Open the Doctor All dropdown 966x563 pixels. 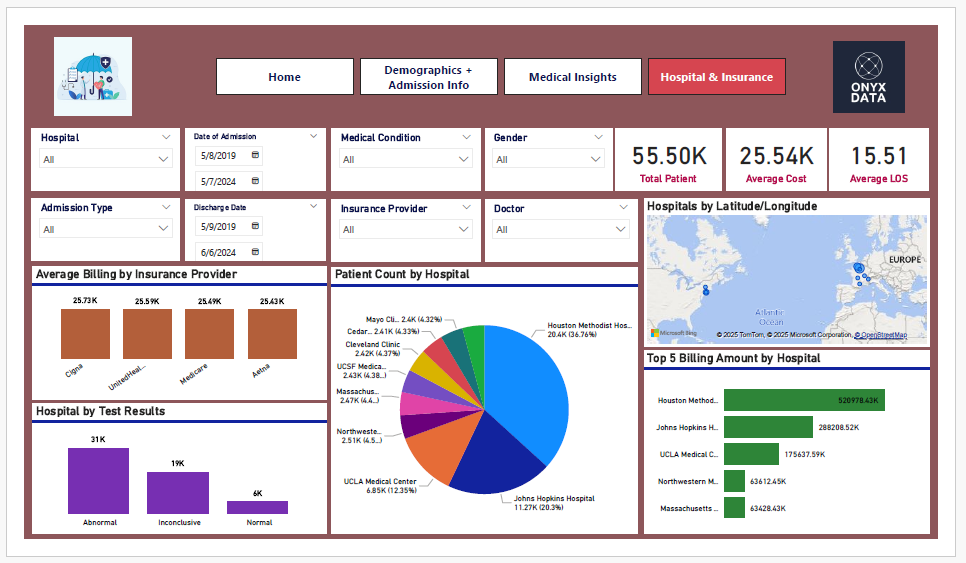coord(561,229)
